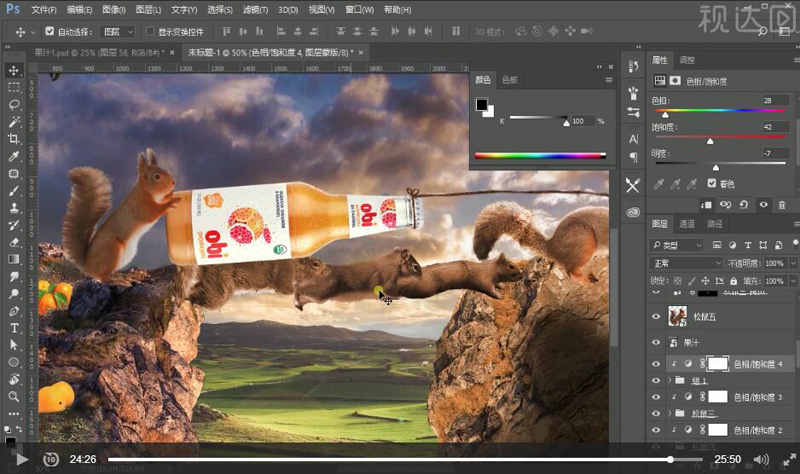This screenshot has width=800, height=474.
Task: Play the video
Action: click(22, 459)
